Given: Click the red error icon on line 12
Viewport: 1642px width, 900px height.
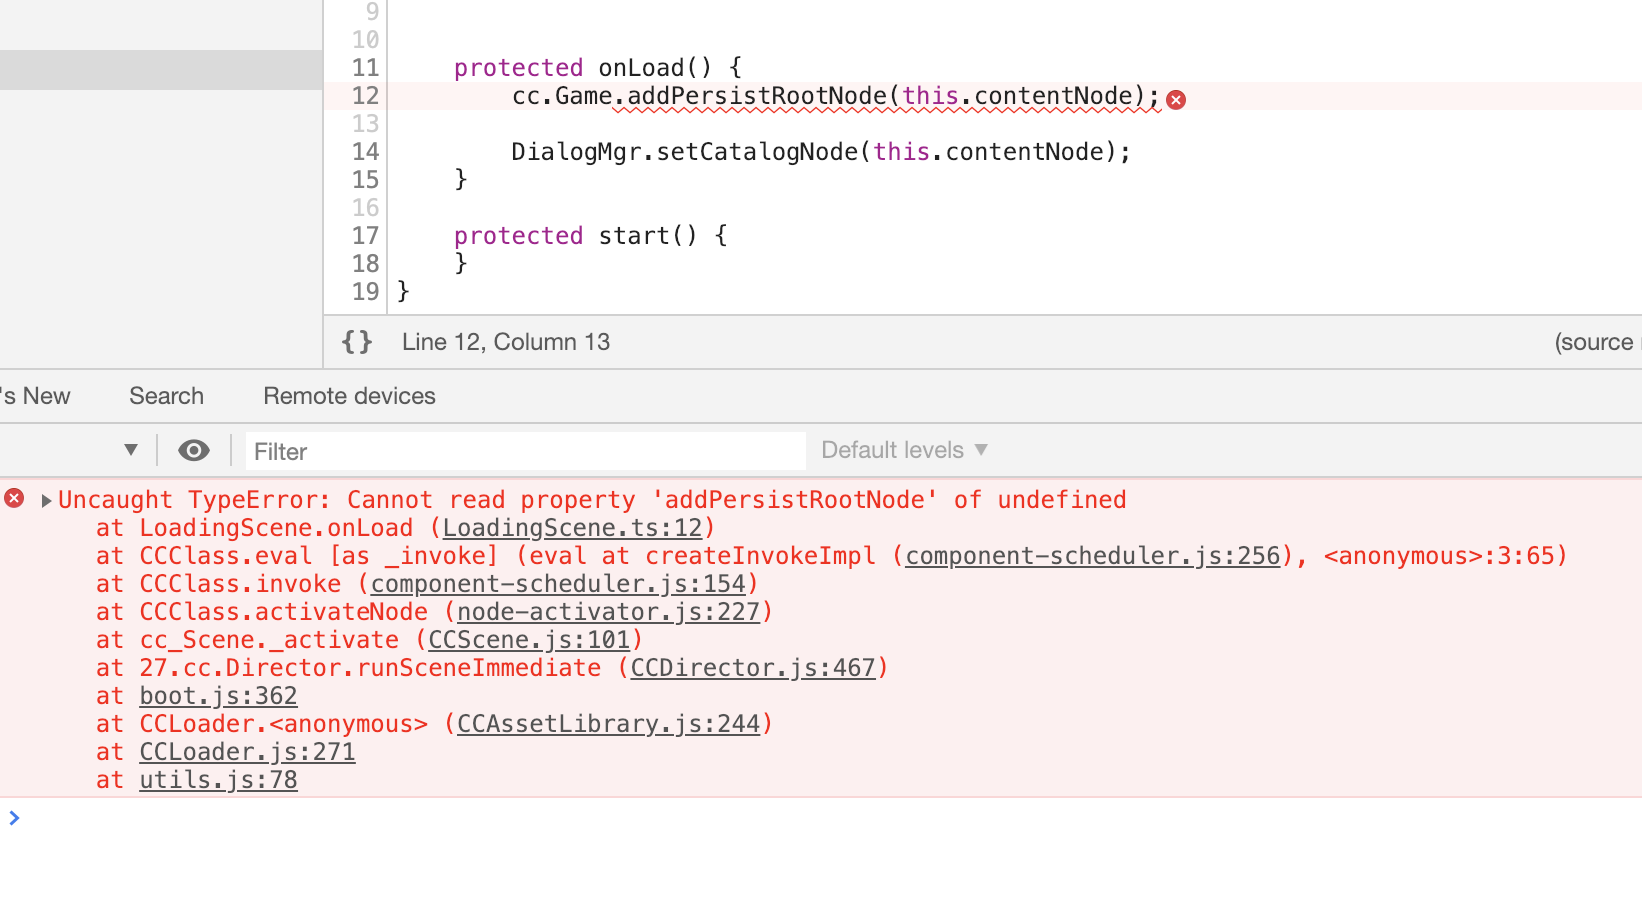Looking at the screenshot, I should [x=1176, y=99].
